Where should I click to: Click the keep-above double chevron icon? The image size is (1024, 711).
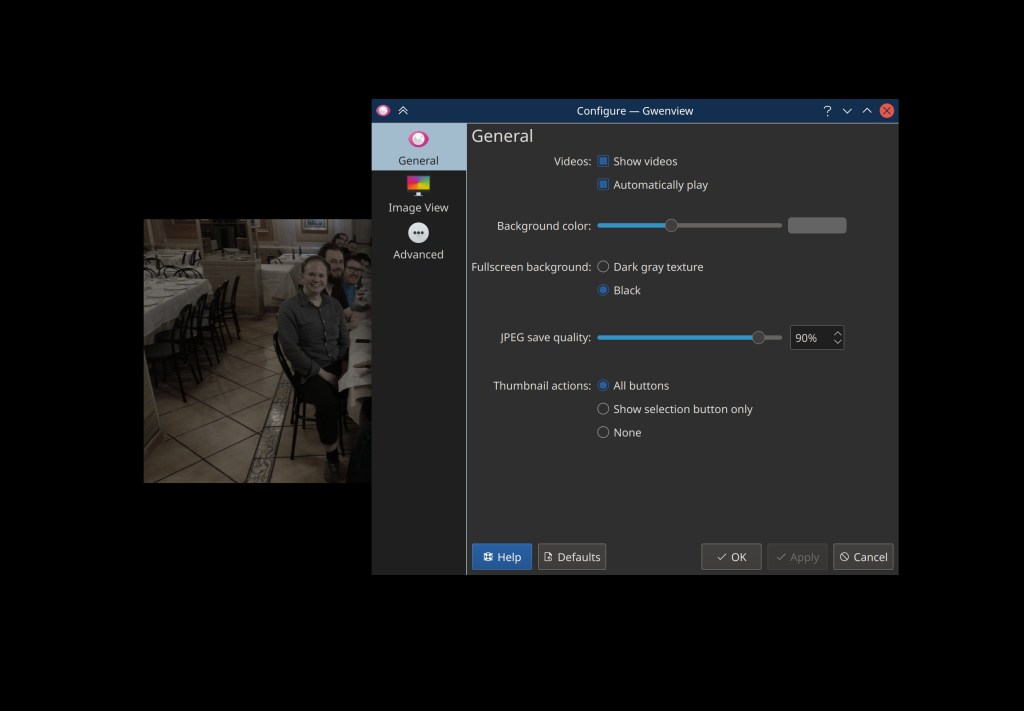(x=403, y=111)
